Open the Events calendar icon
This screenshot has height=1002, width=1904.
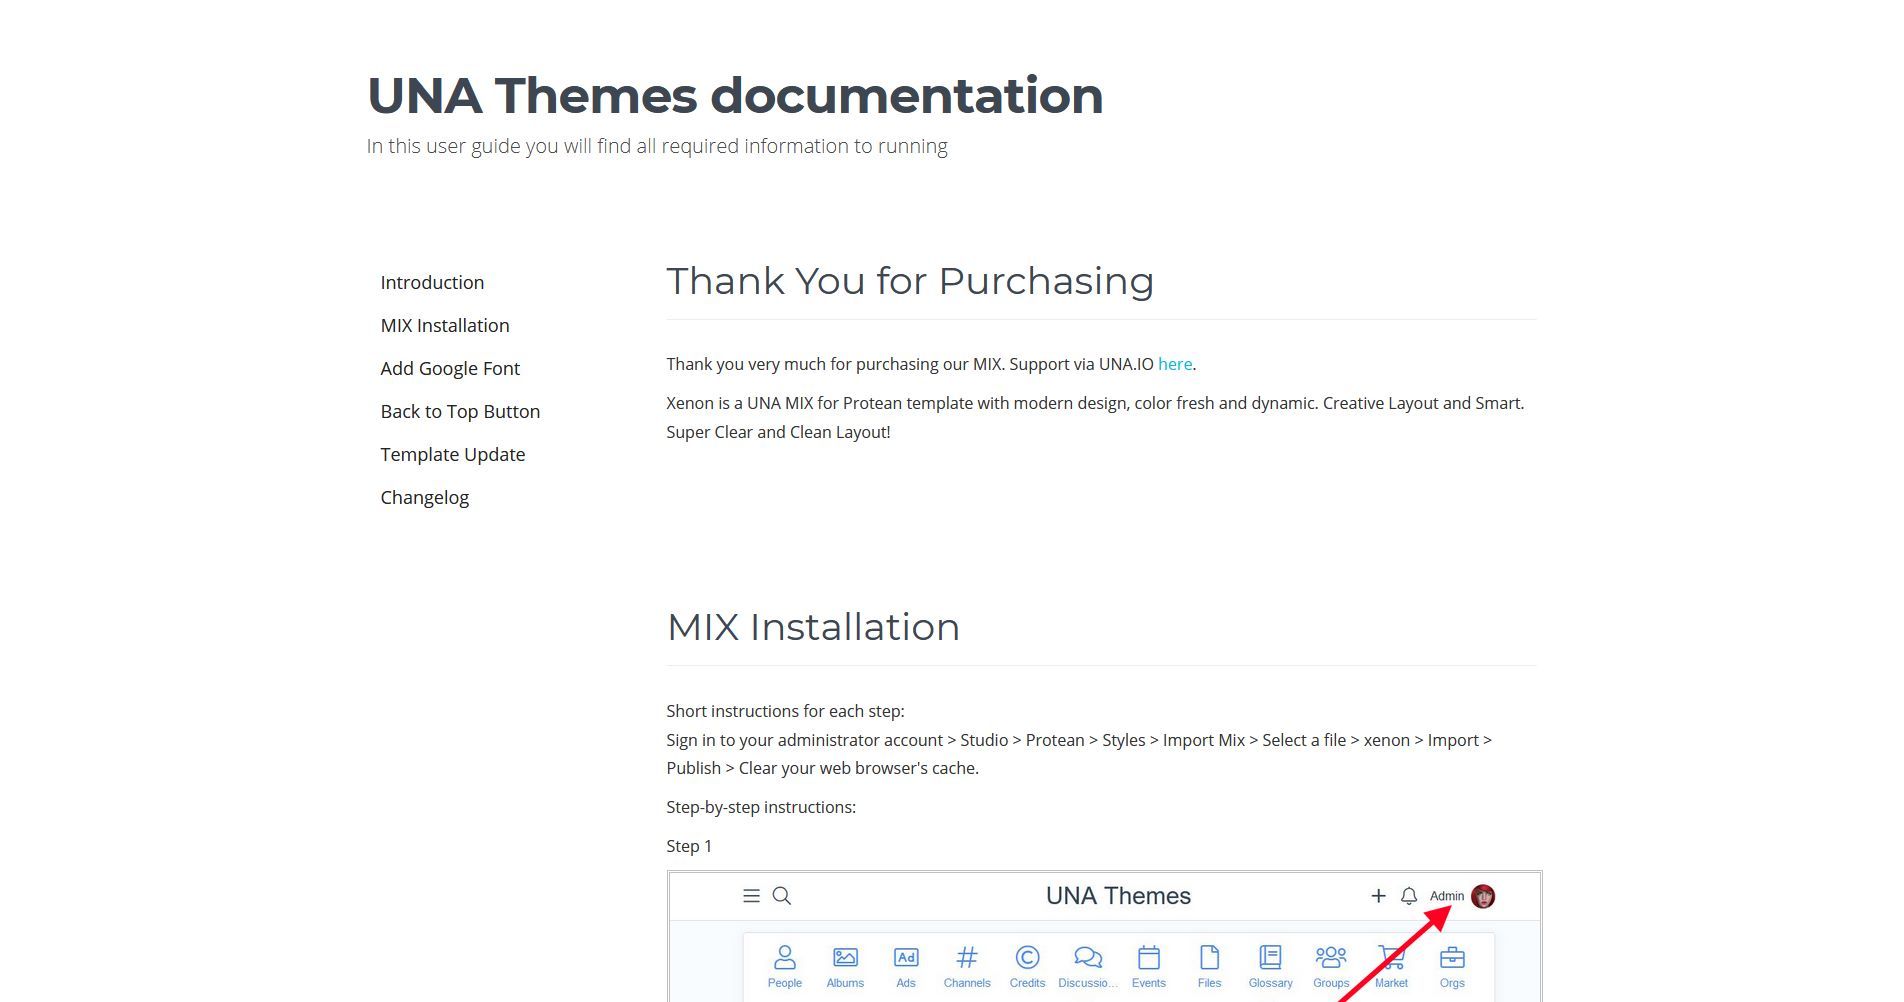coord(1149,959)
